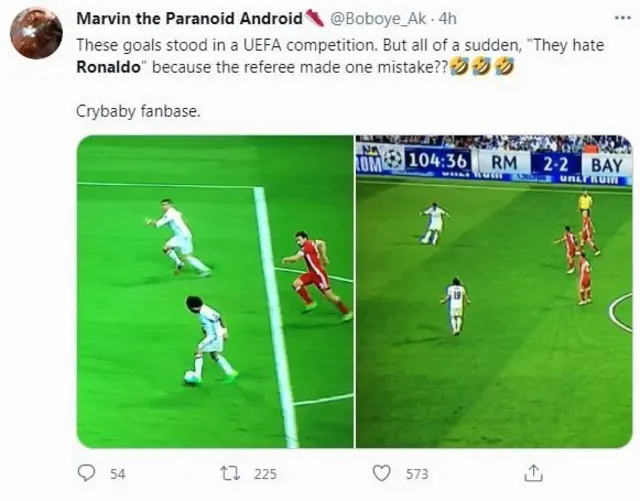The image size is (640, 501).
Task: Like the tweet with heart icon
Action: [382, 473]
